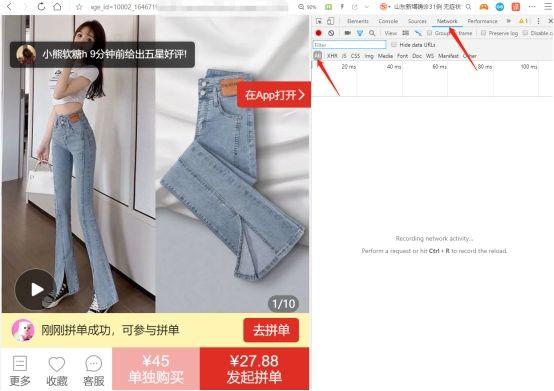
Task: Stop recording with the red record button
Action: 318,33
